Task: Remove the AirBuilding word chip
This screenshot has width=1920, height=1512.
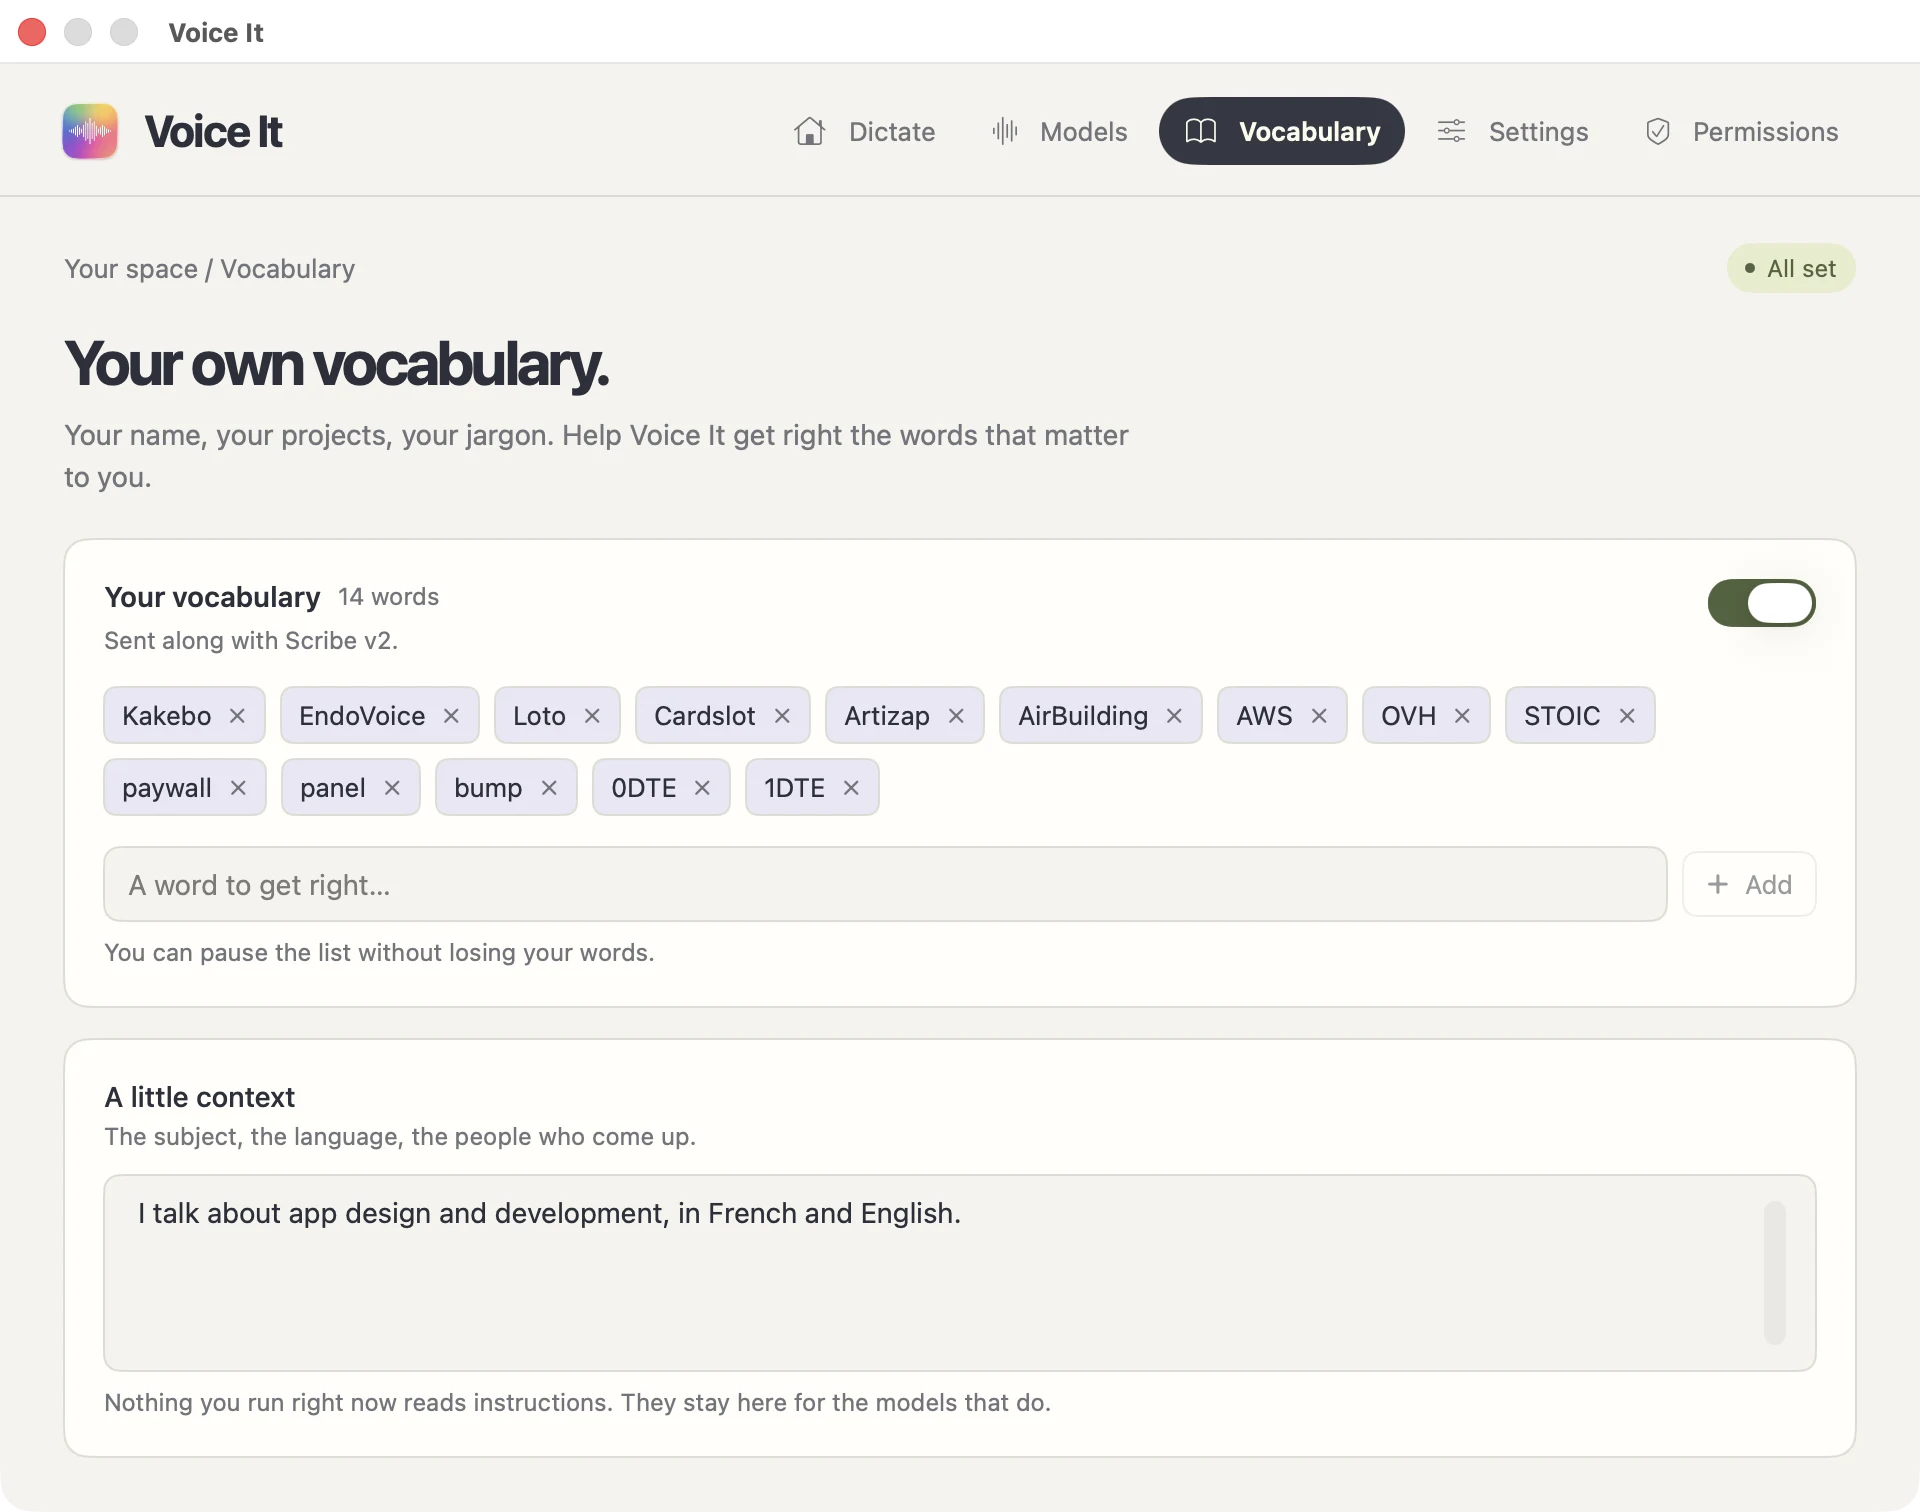Action: pyautogui.click(x=1174, y=716)
